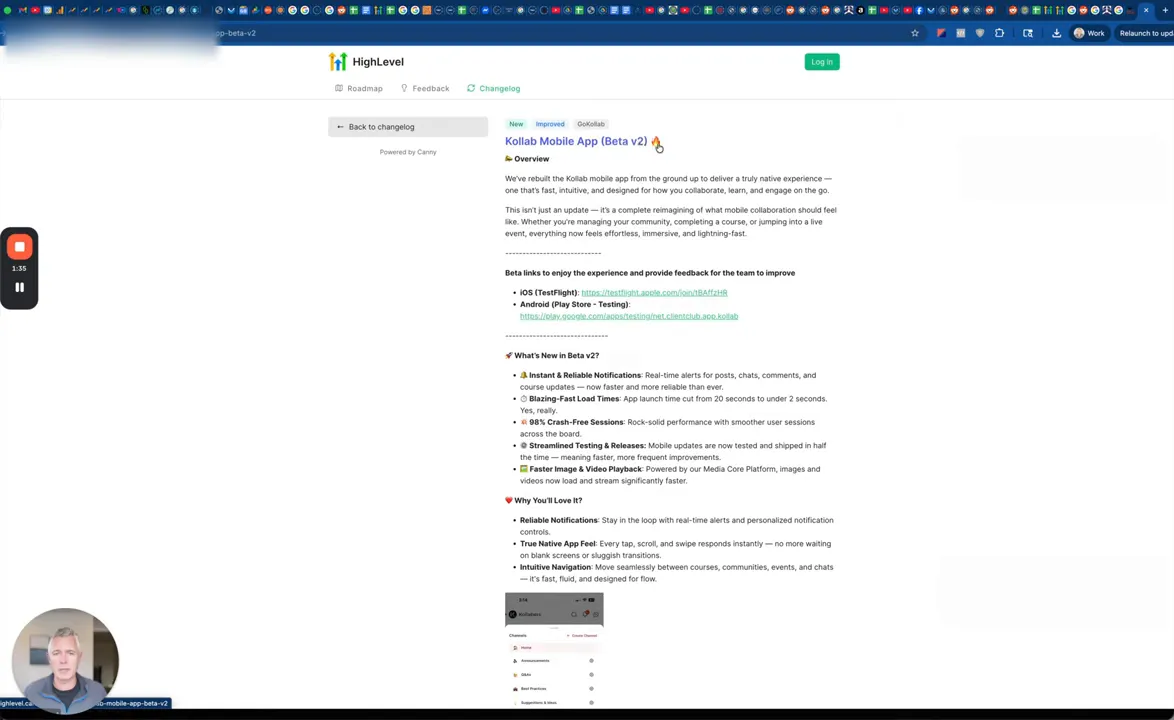
Task: Bookmark this page with the star icon
Action: click(914, 33)
